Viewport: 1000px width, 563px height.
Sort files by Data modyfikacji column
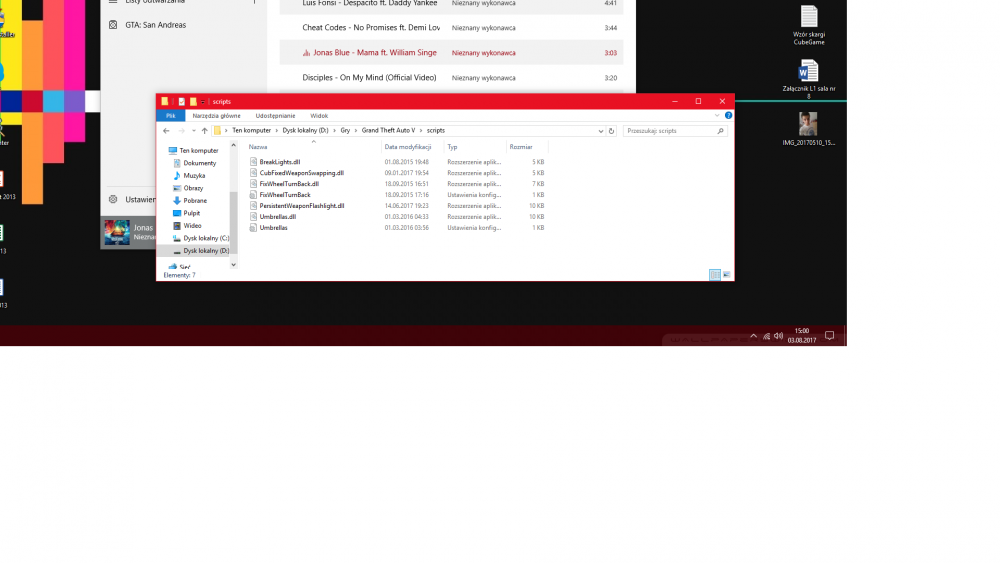click(408, 147)
